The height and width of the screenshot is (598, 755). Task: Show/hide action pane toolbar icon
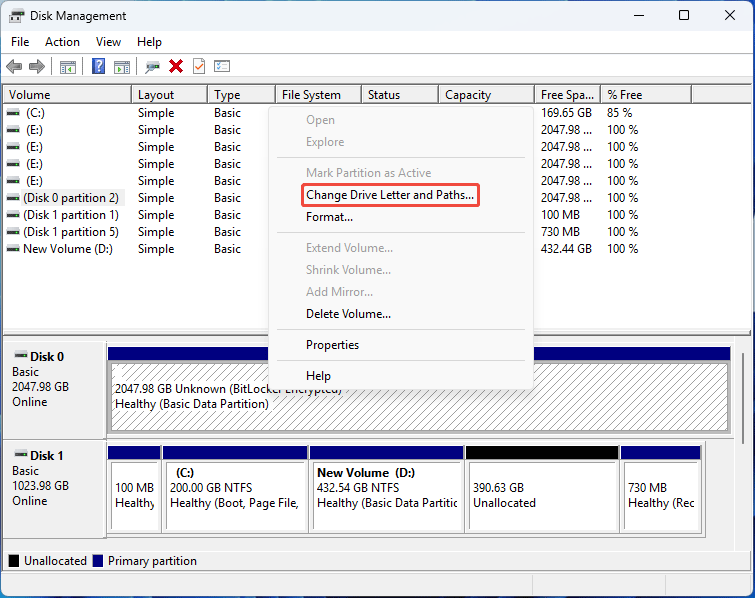pyautogui.click(x=122, y=66)
